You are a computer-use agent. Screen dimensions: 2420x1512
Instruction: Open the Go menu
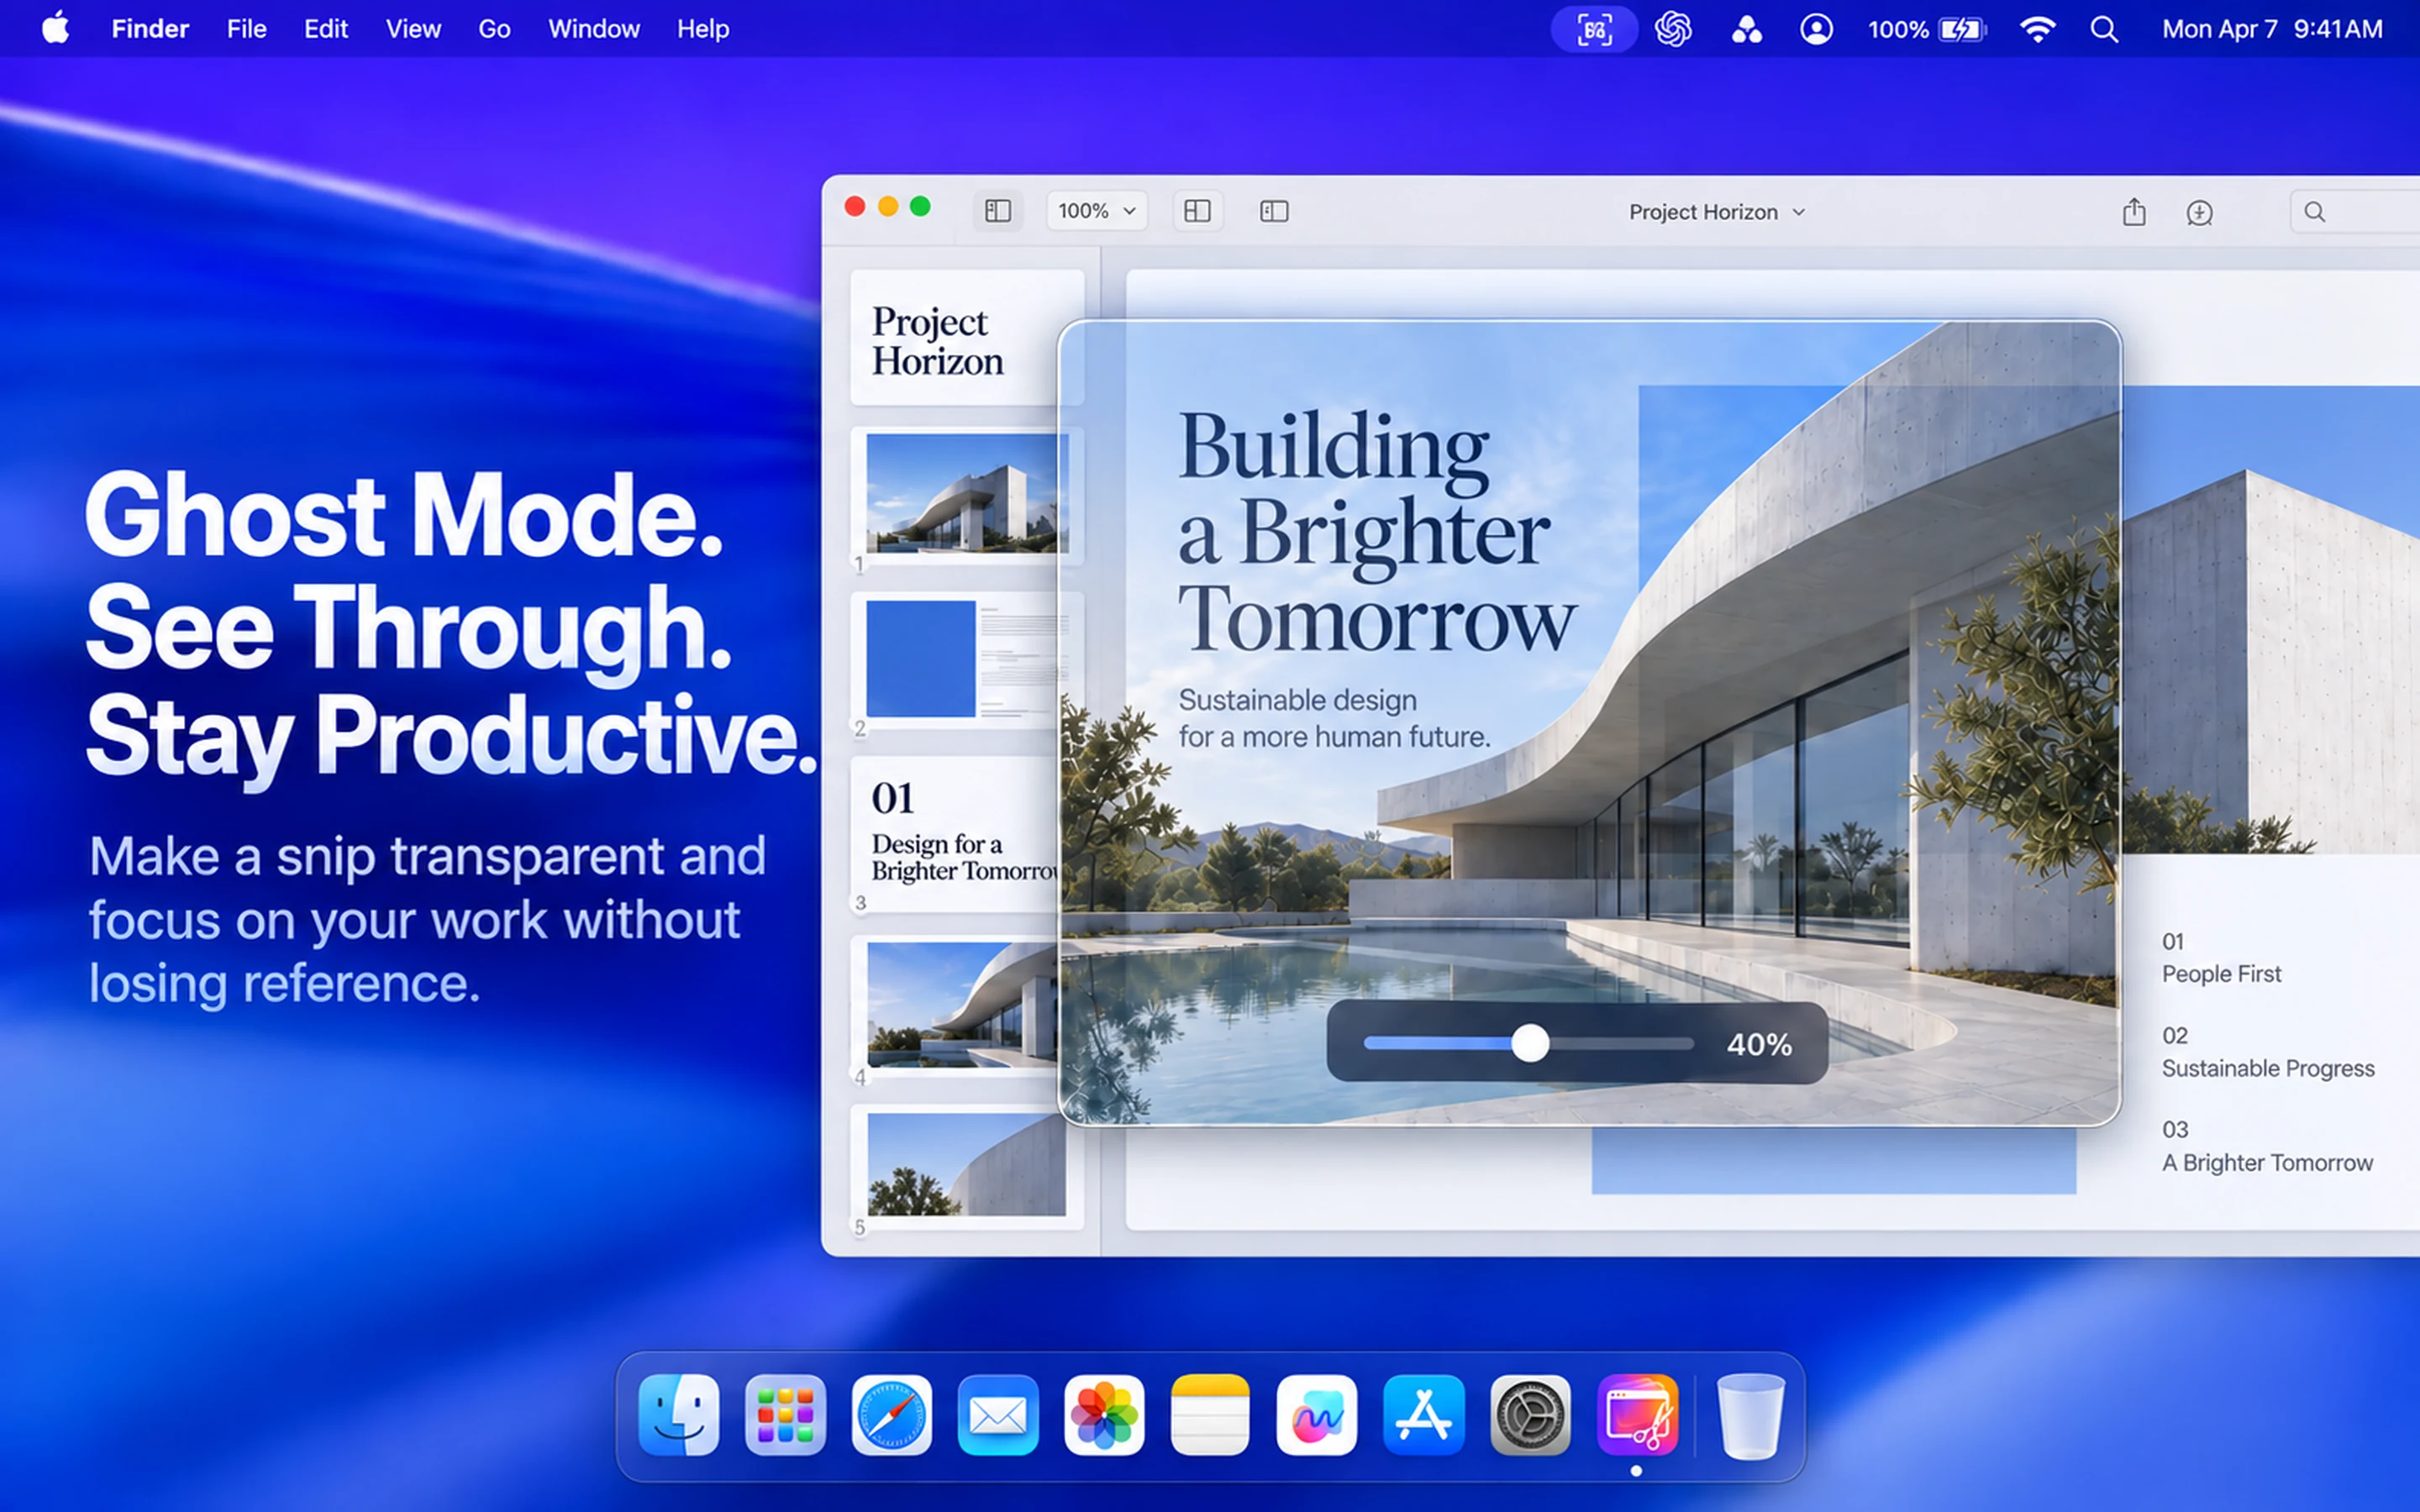point(494,29)
